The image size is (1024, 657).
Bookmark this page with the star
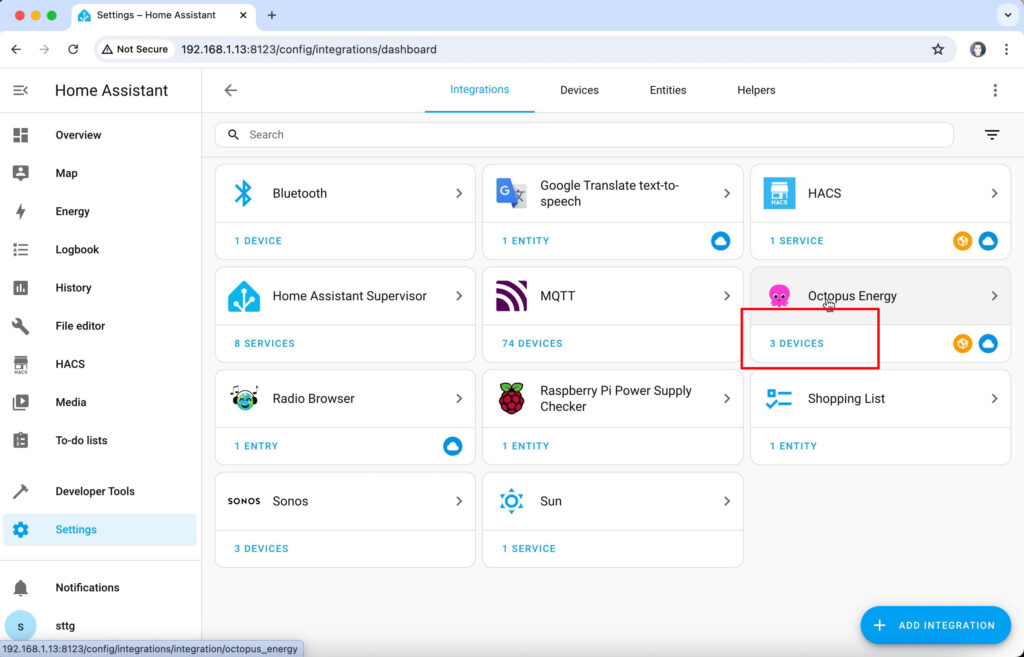tap(938, 50)
